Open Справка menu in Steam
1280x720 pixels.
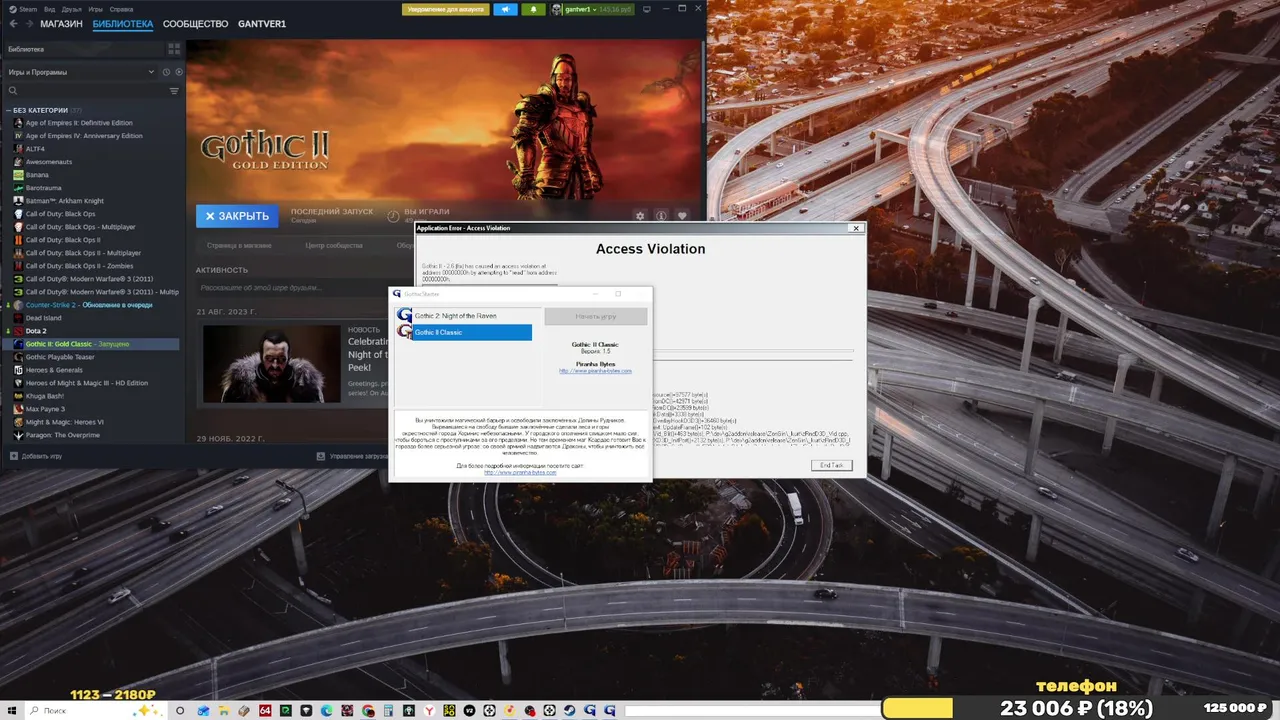pos(121,9)
